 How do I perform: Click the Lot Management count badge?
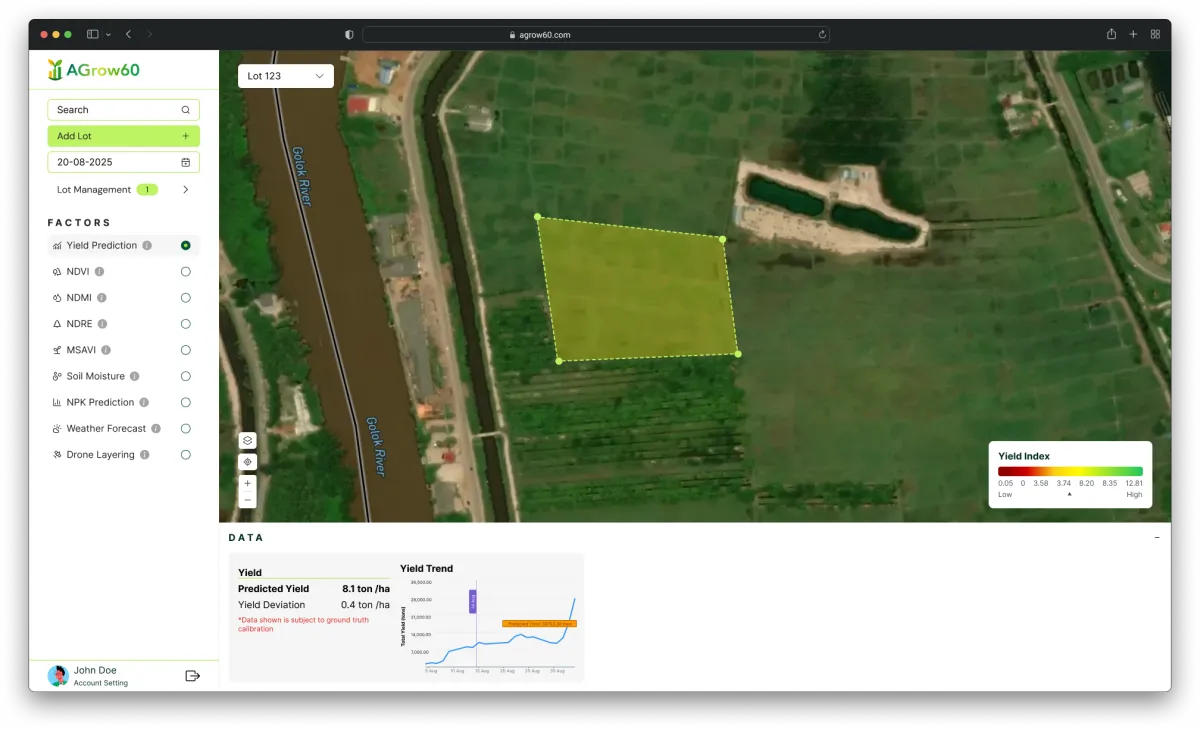tap(147, 189)
